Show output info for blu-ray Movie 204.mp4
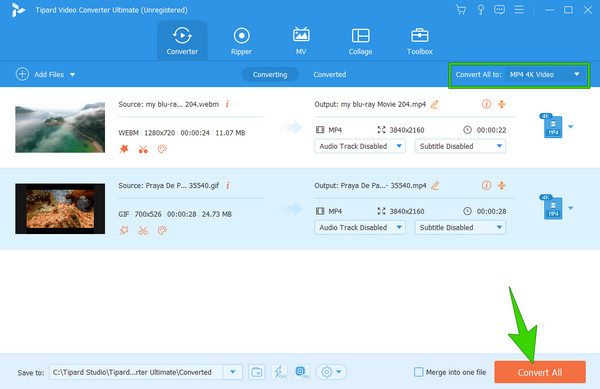This screenshot has width=600, height=389. [486, 104]
